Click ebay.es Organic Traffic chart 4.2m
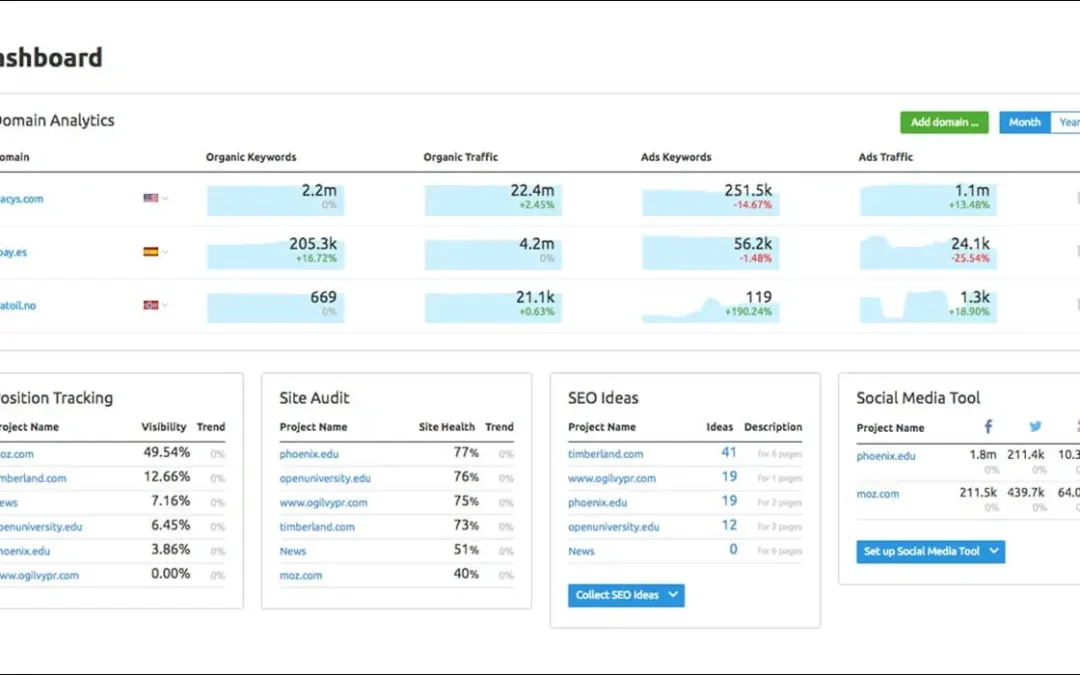This screenshot has width=1080, height=675. pyautogui.click(x=493, y=252)
